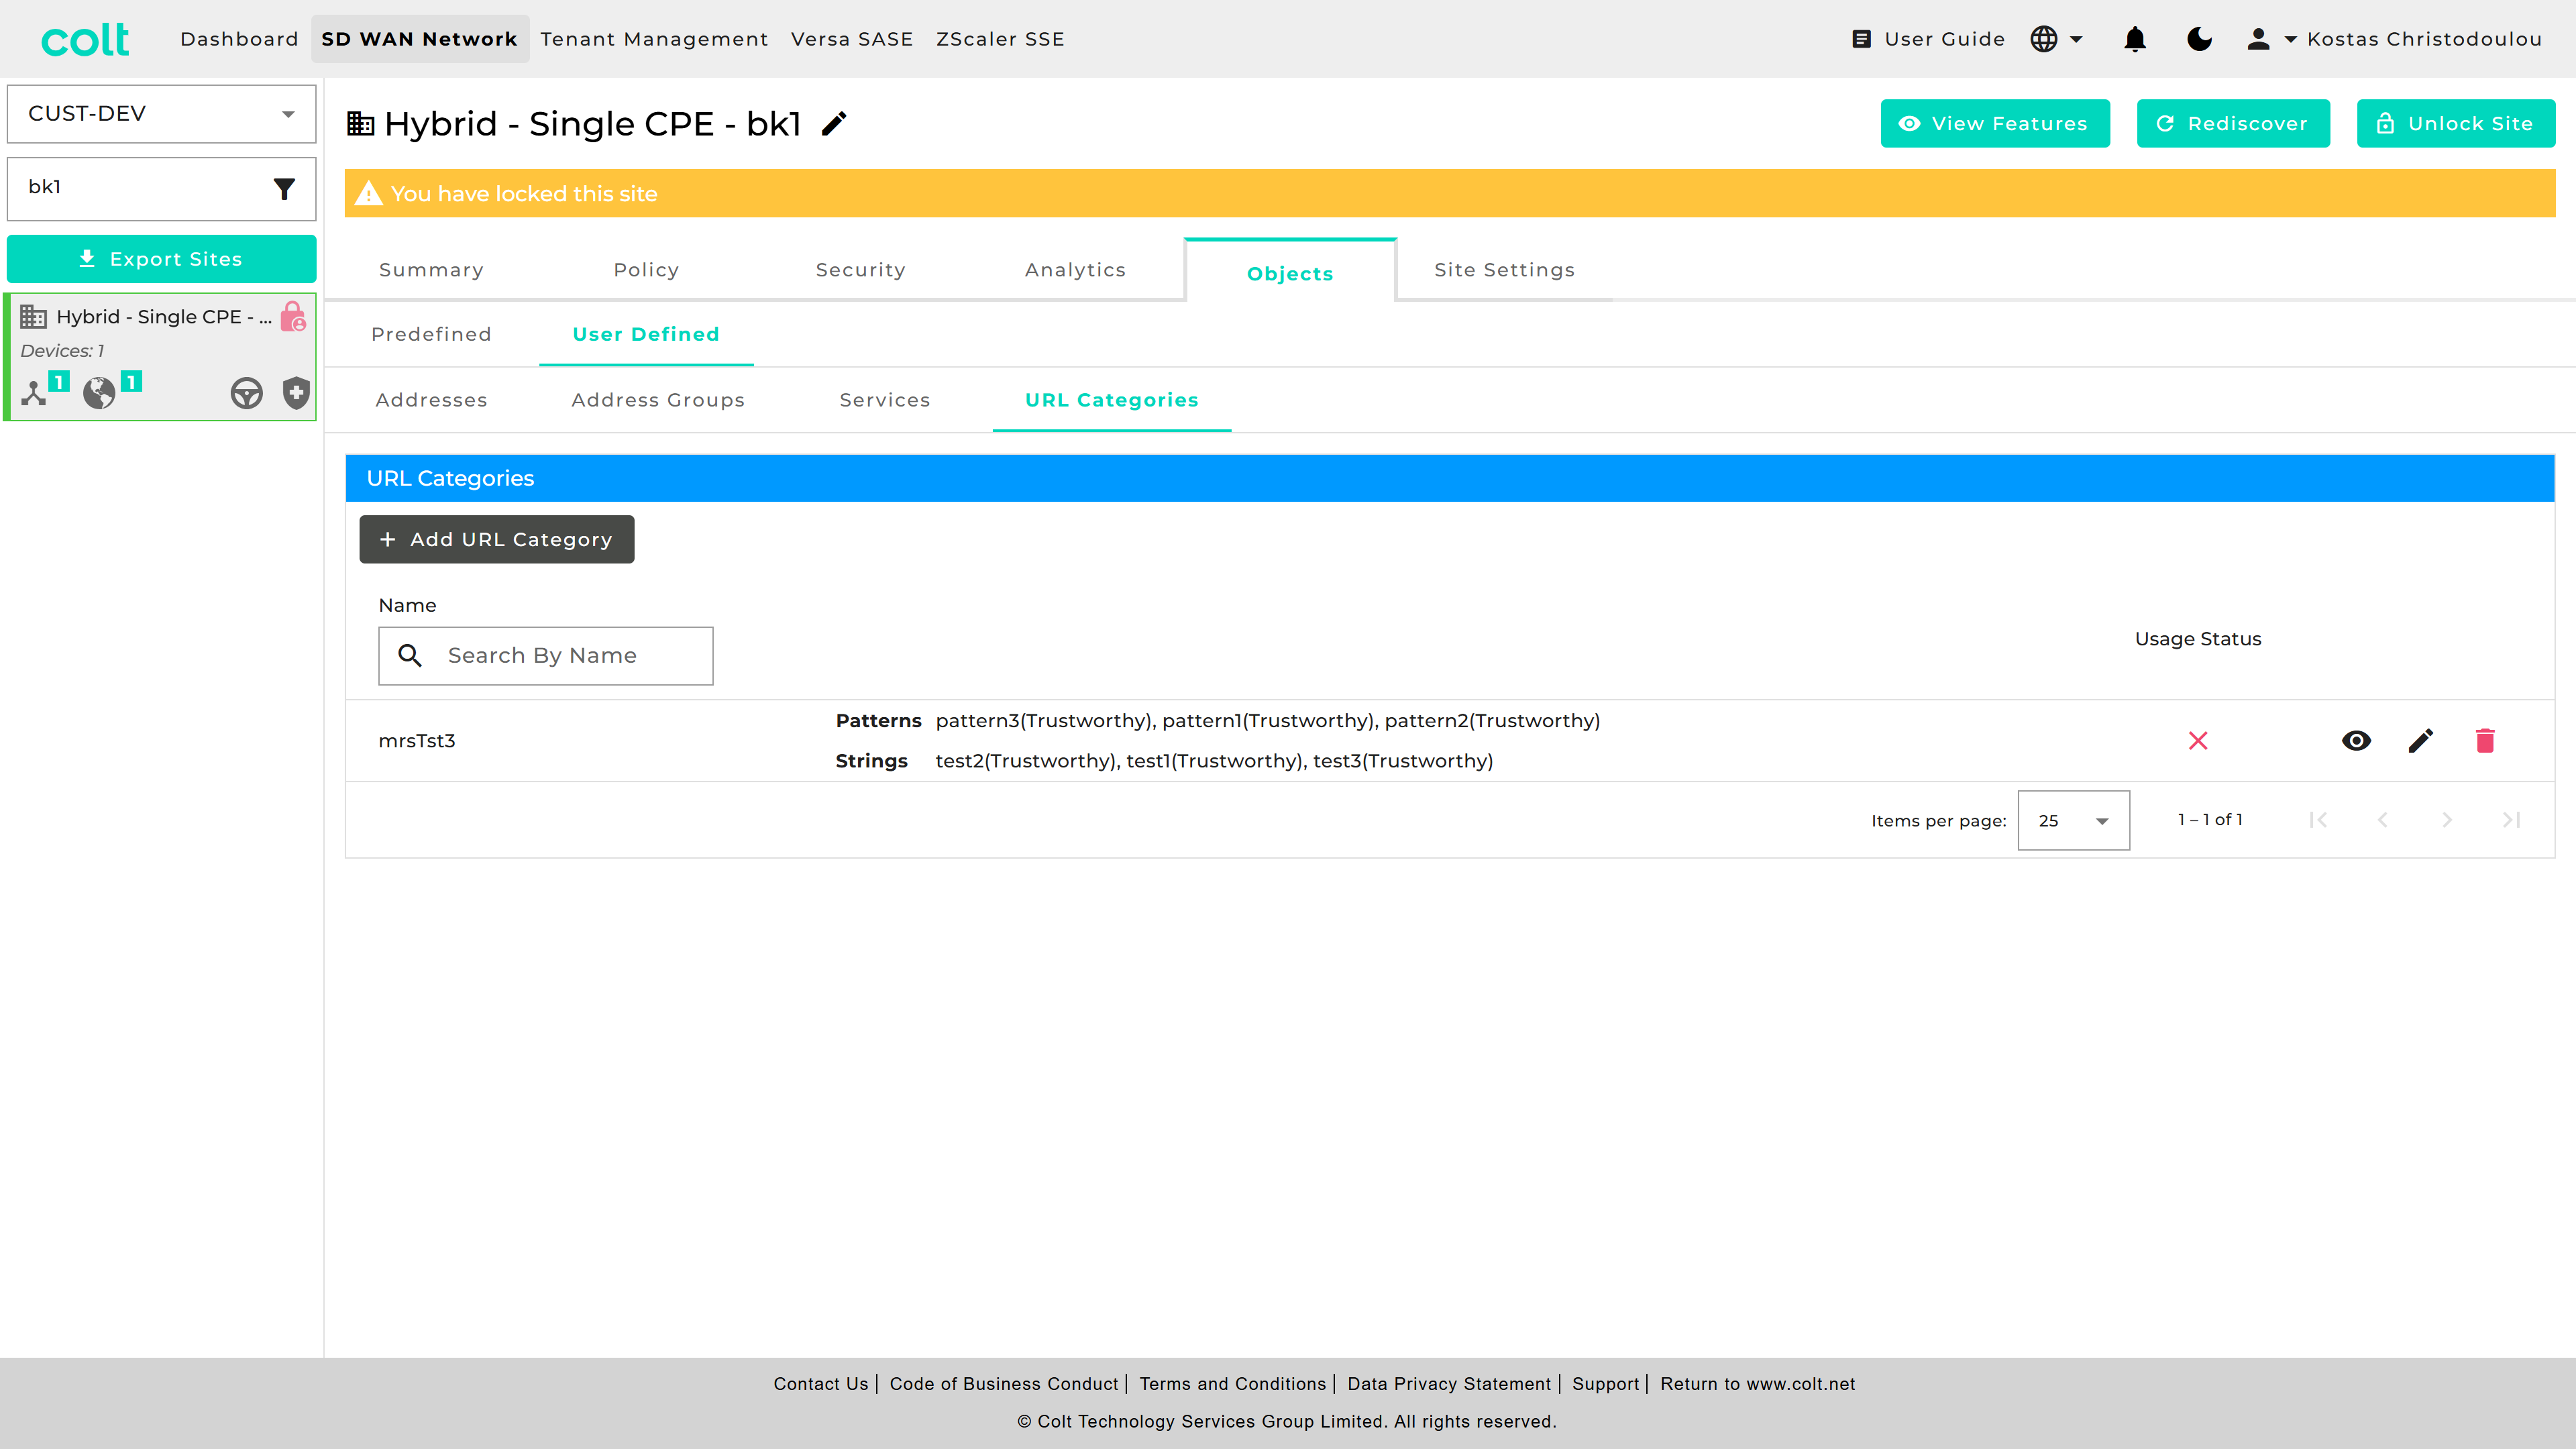This screenshot has width=2576, height=1449.
Task: Click the View Features button
Action: coord(1995,124)
